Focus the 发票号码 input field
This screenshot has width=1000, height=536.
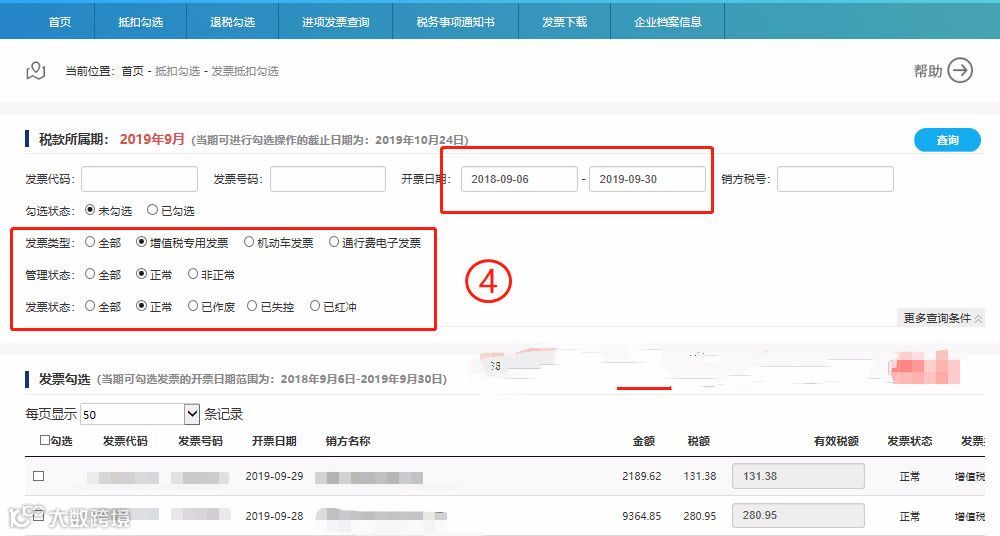[328, 179]
